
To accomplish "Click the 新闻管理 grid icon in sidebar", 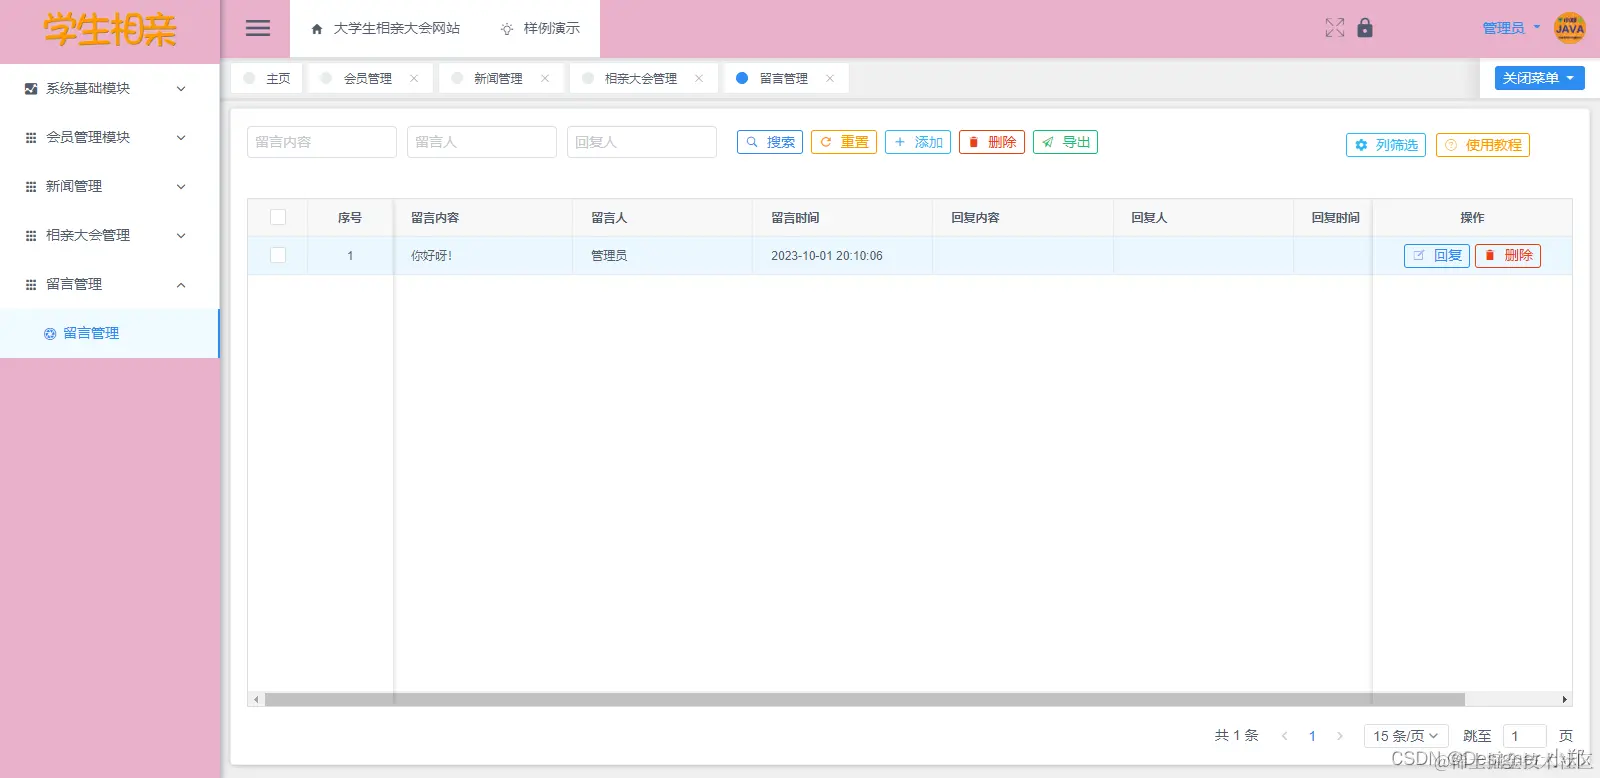I will pyautogui.click(x=31, y=187).
